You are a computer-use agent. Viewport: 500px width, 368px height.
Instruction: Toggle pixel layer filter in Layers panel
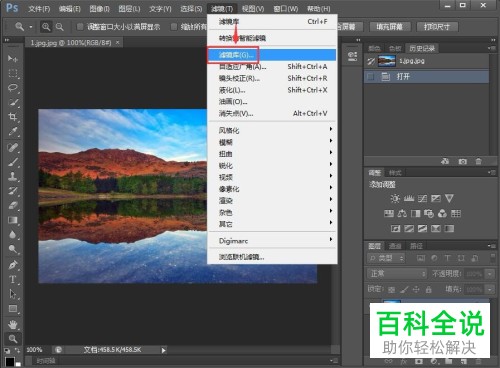point(421,258)
